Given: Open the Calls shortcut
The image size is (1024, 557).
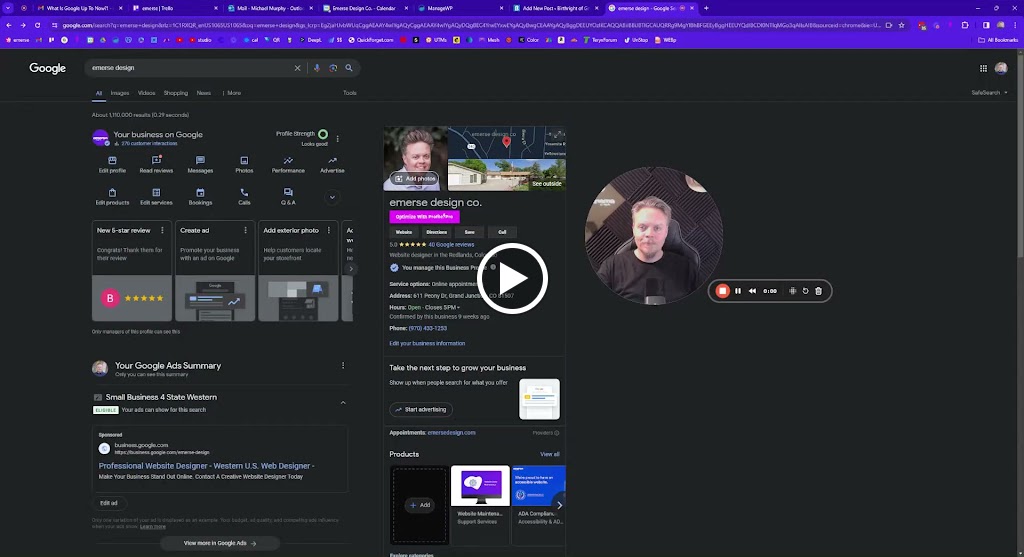Looking at the screenshot, I should pyautogui.click(x=244, y=197).
